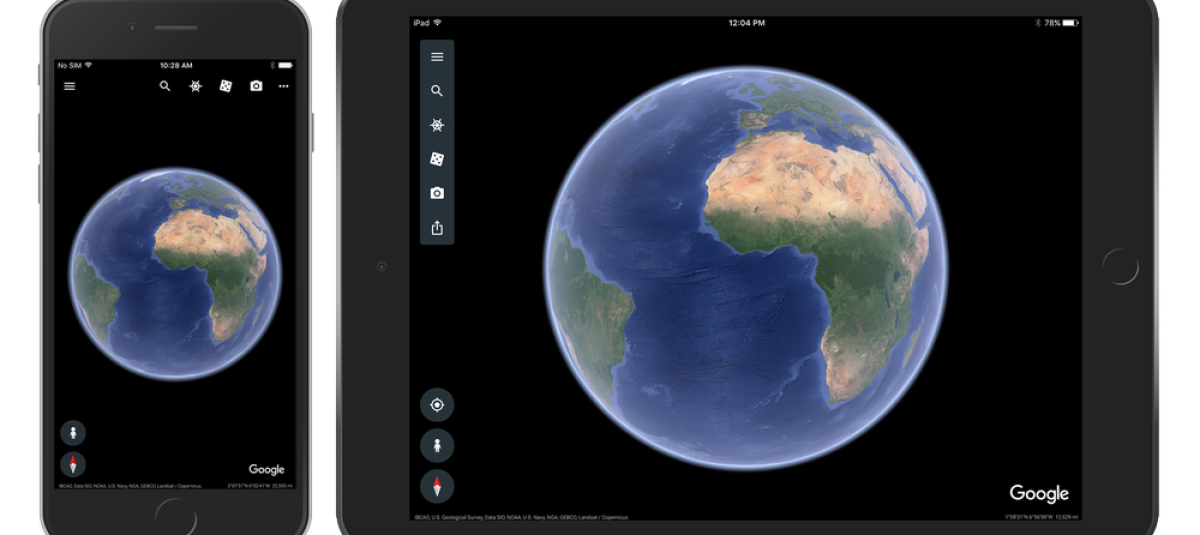
Task: Open Voyager ship wheel on iPhone
Action: 195,86
